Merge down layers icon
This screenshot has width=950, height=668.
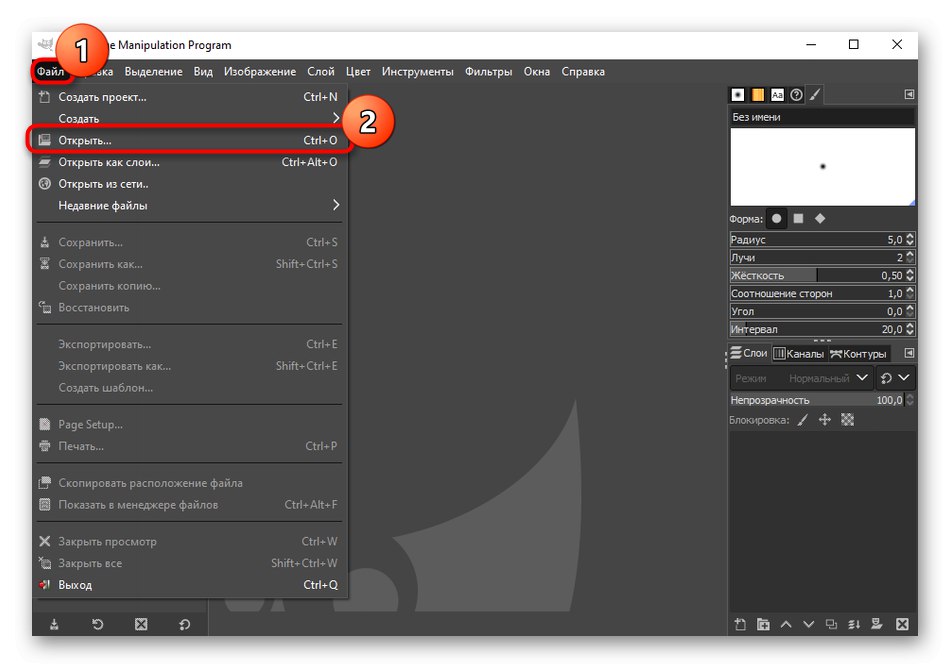coord(854,624)
